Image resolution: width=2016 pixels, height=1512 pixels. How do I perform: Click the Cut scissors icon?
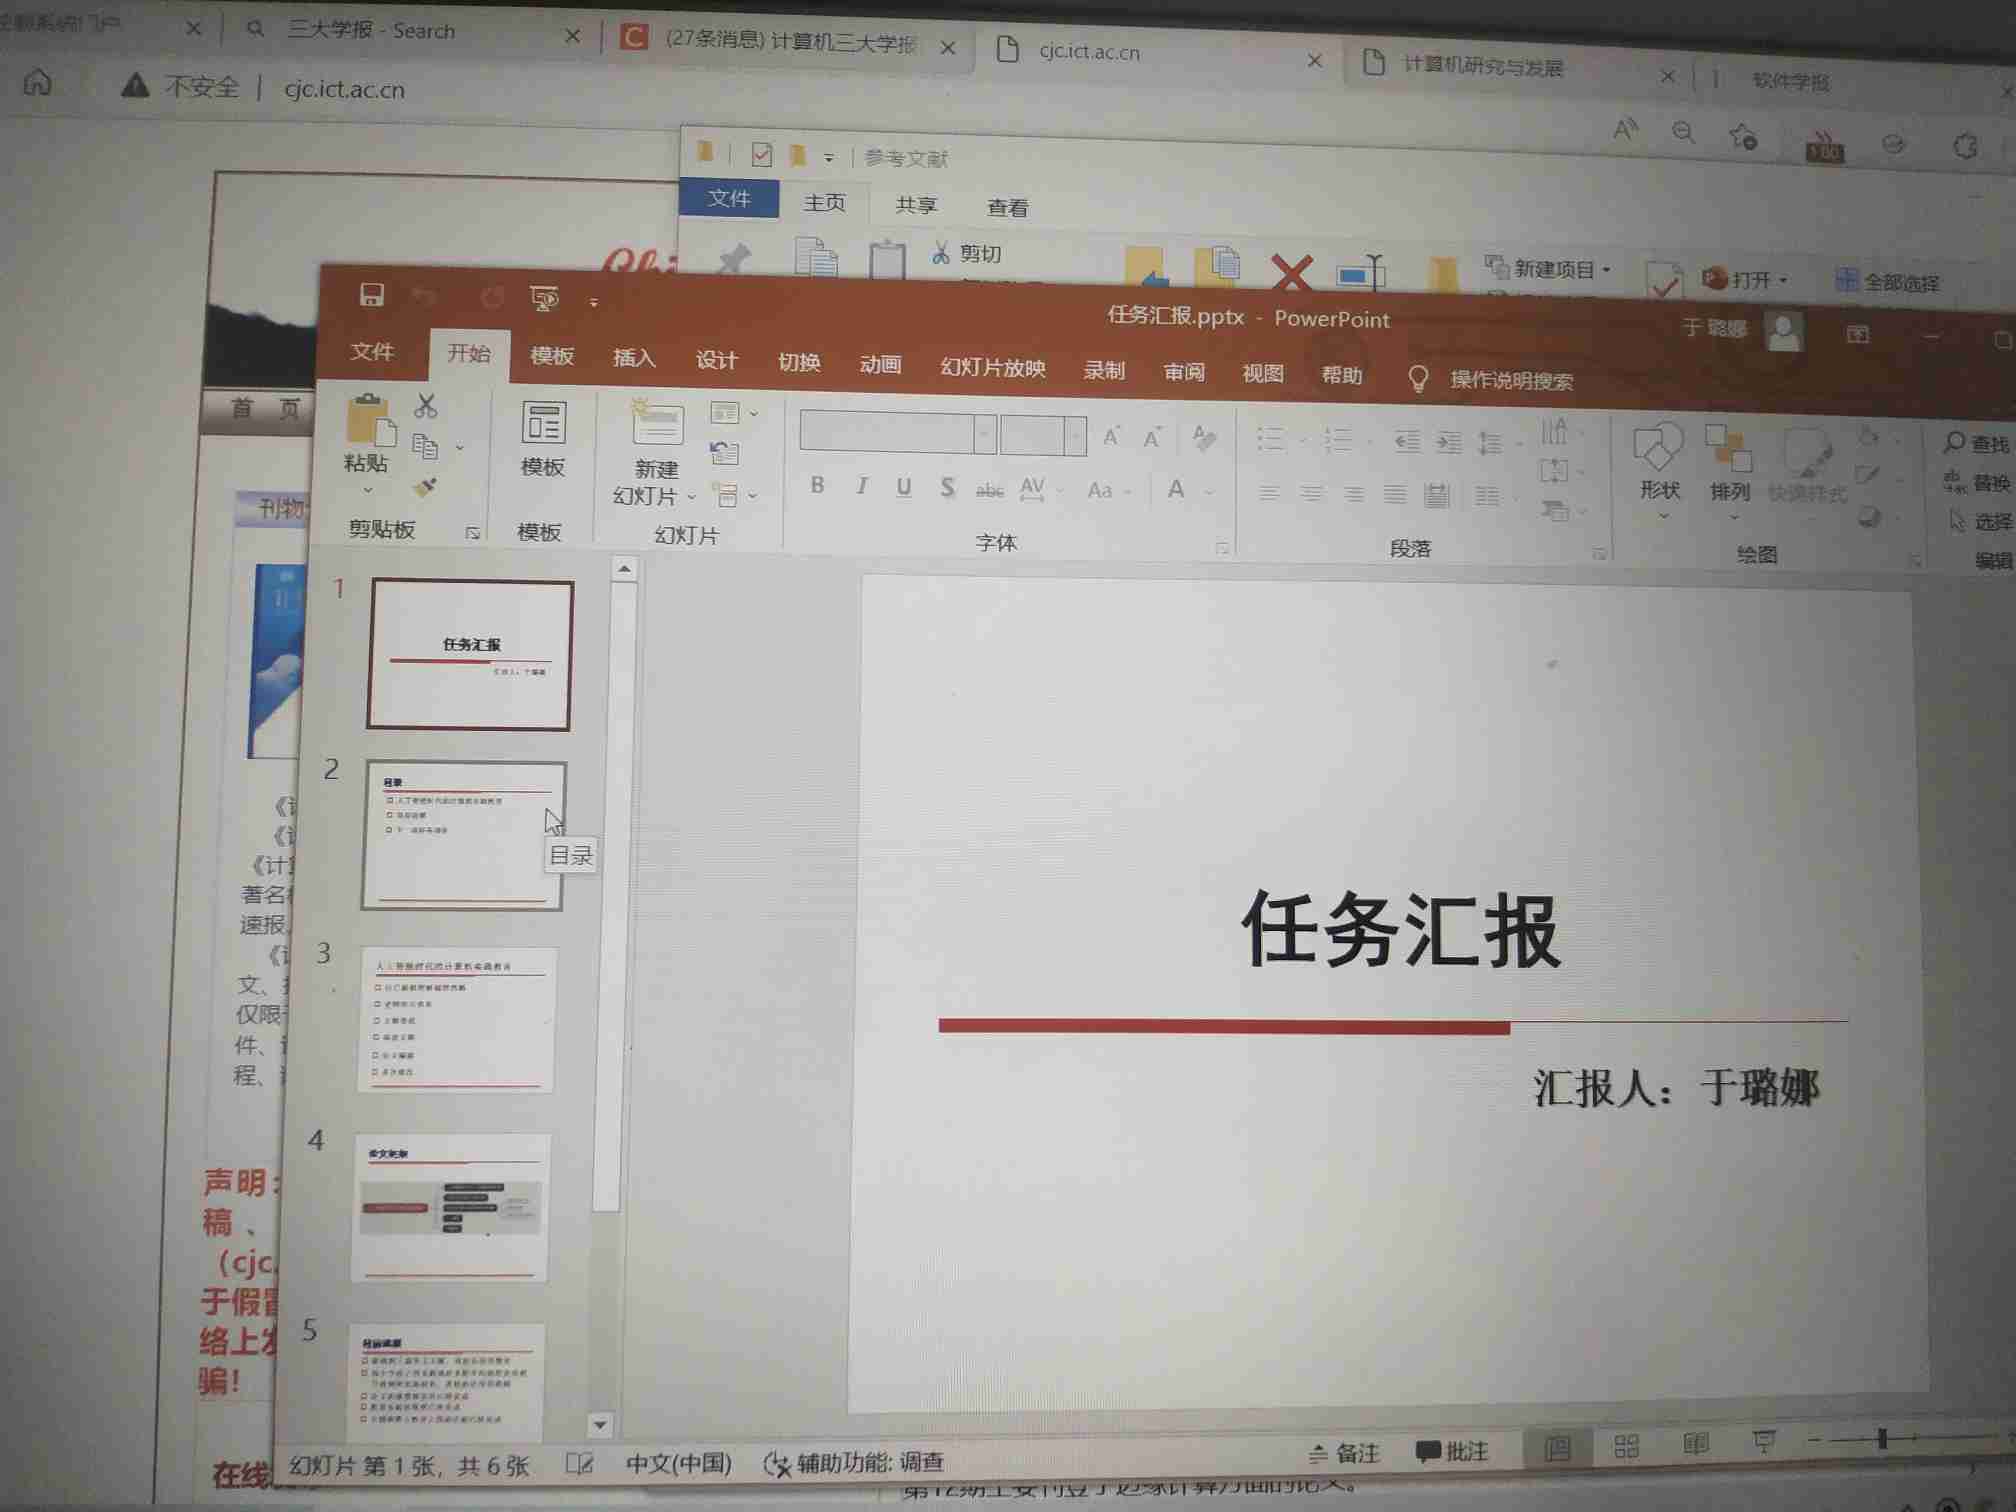pos(426,405)
